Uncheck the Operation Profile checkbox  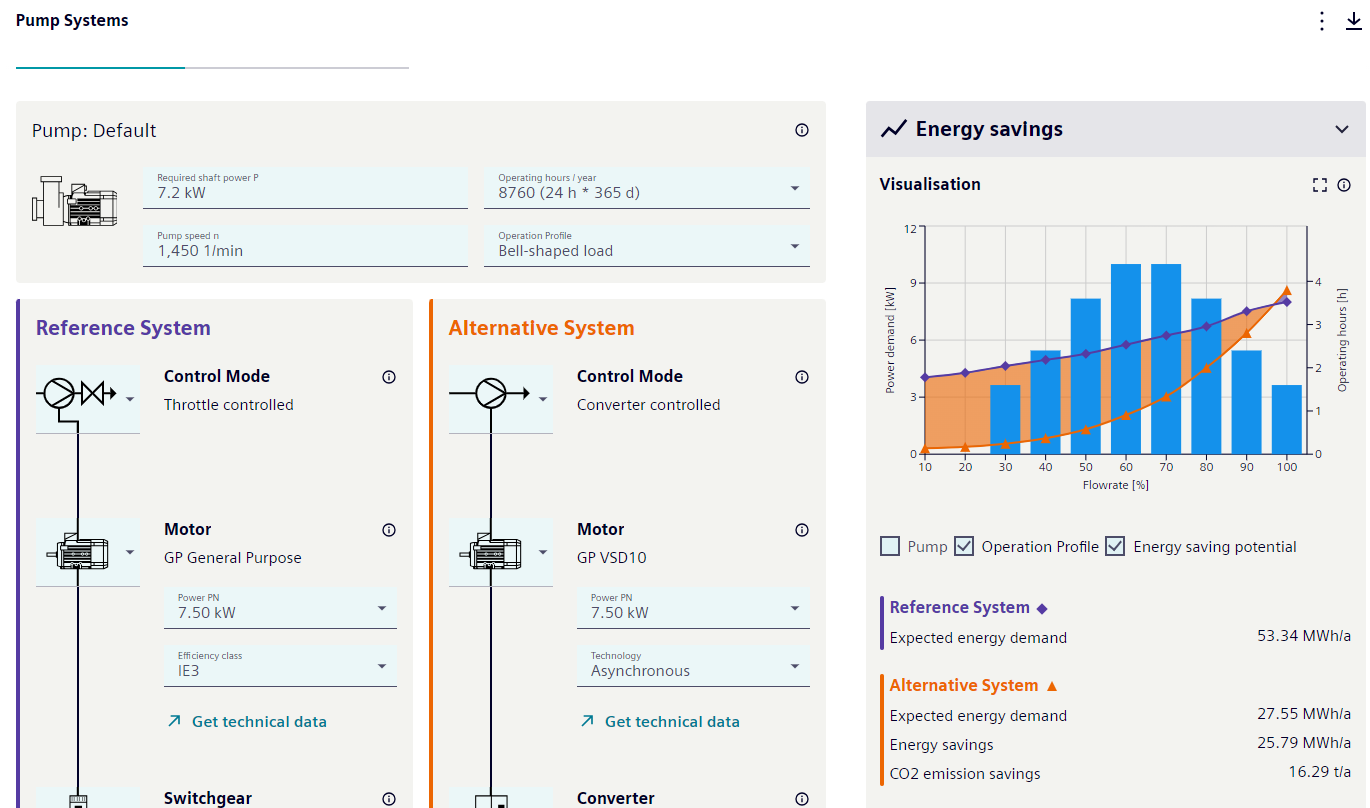pyautogui.click(x=964, y=546)
